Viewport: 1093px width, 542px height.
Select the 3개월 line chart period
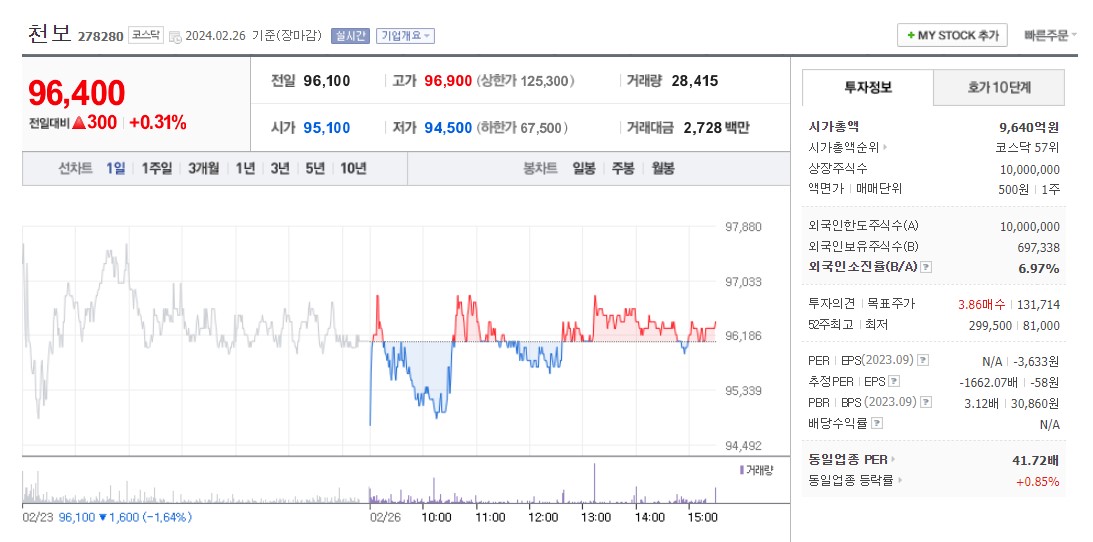pyautogui.click(x=204, y=168)
